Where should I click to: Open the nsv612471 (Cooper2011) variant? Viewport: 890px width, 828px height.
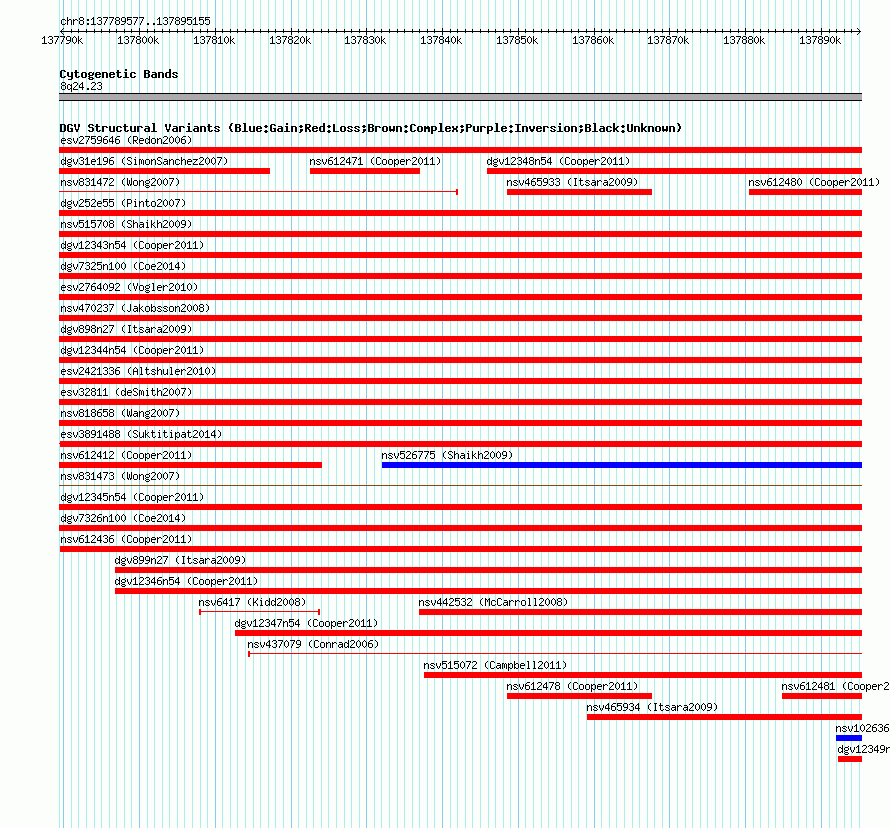(375, 161)
